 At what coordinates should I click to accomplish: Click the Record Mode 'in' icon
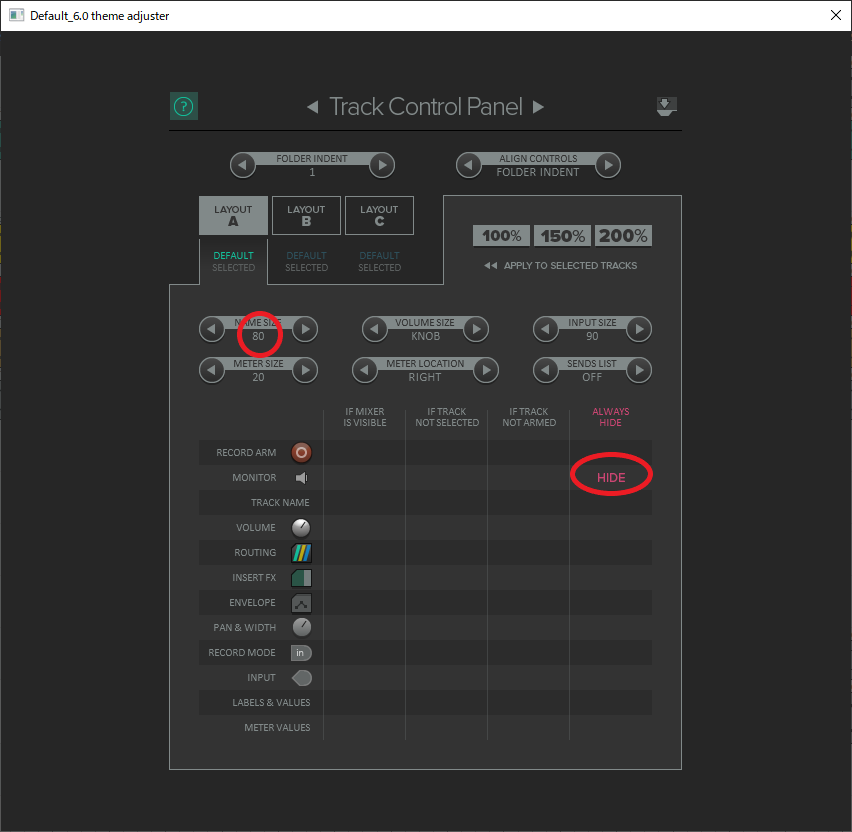pos(301,653)
